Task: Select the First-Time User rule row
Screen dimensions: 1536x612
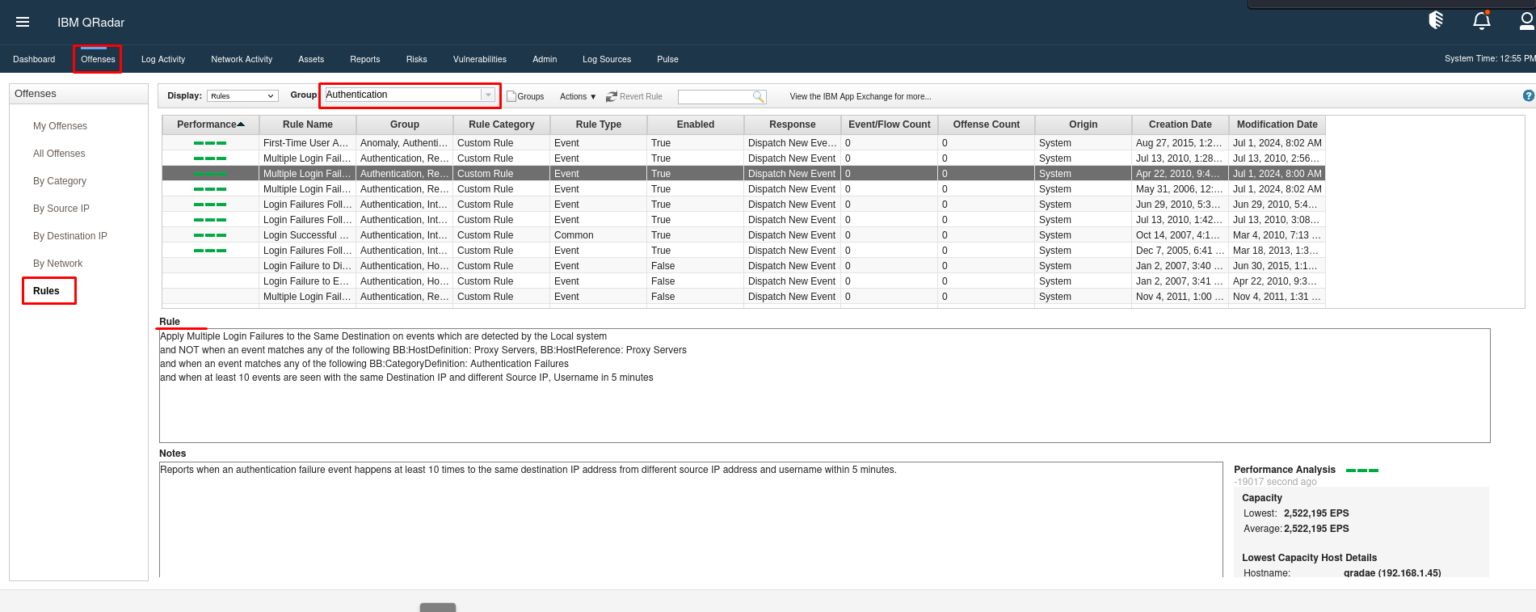Action: pyautogui.click(x=307, y=142)
